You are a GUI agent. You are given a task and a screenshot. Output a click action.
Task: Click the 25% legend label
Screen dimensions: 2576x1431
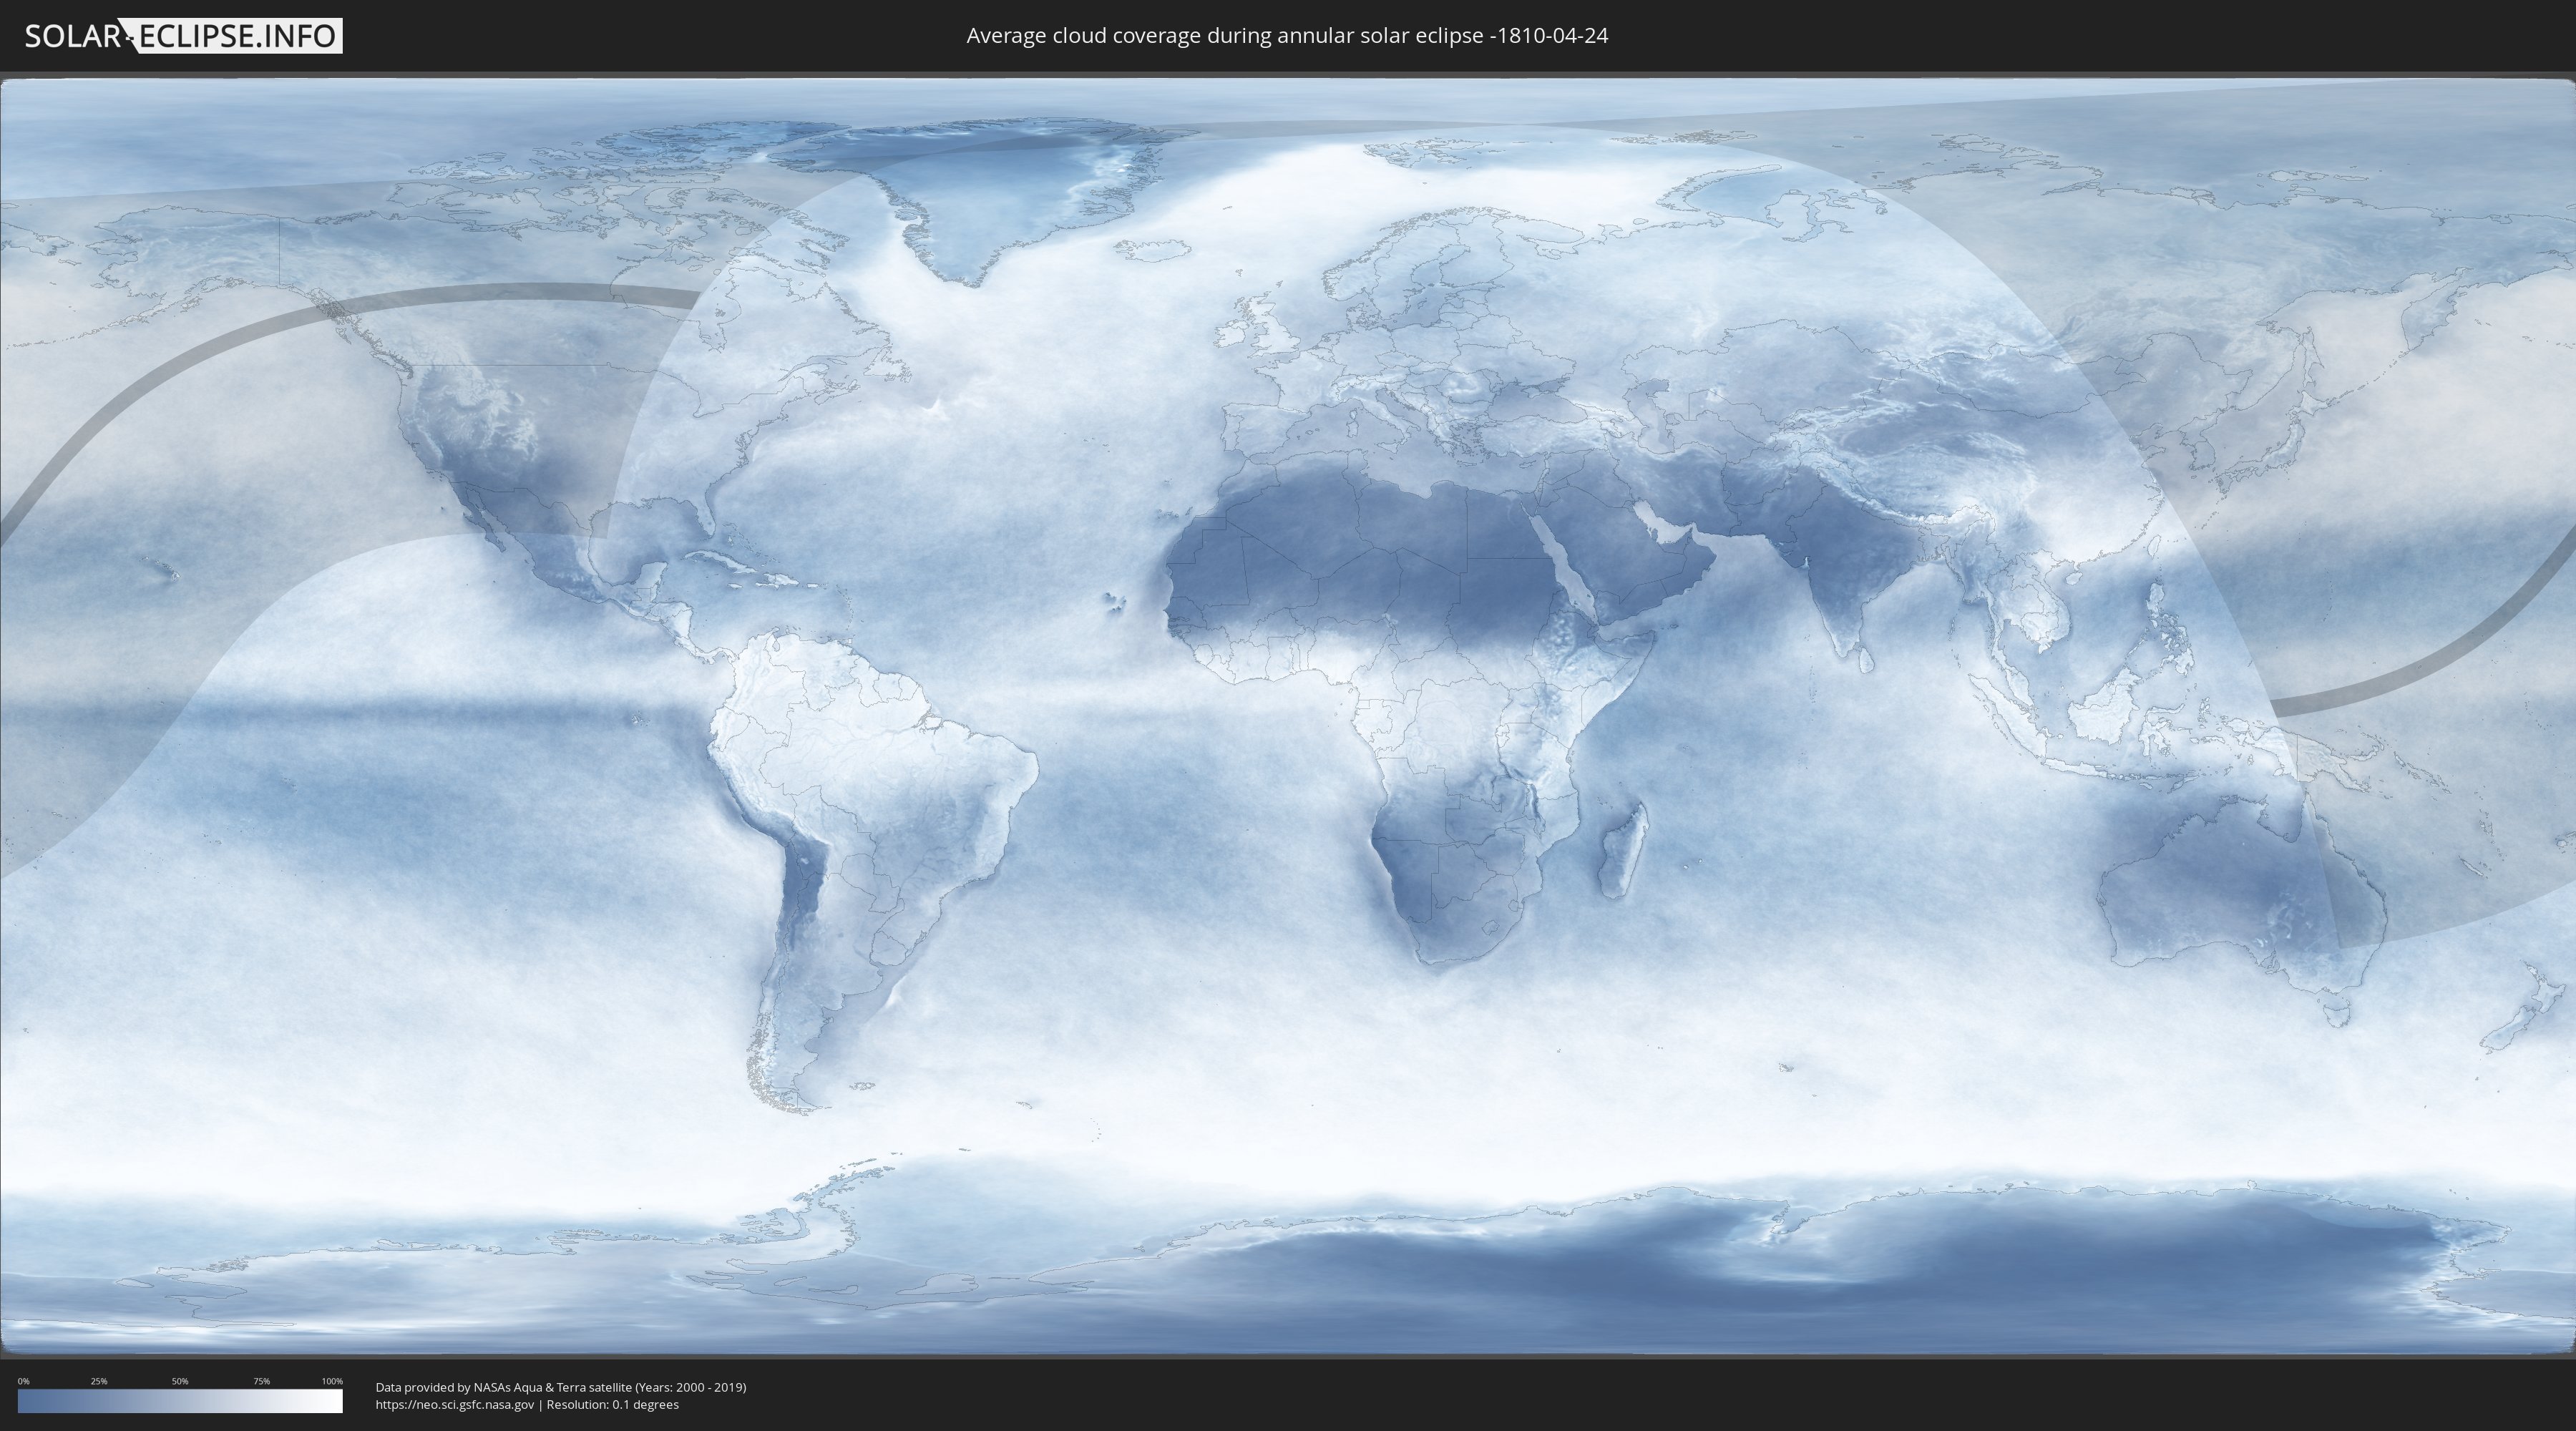tap(99, 1381)
